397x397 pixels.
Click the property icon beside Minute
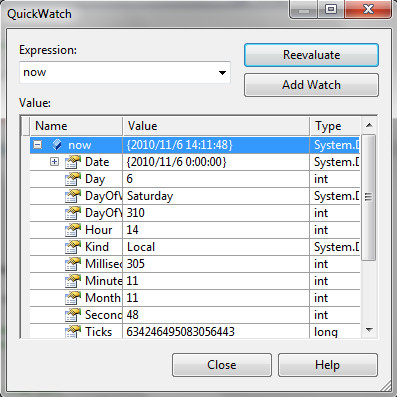[73, 281]
